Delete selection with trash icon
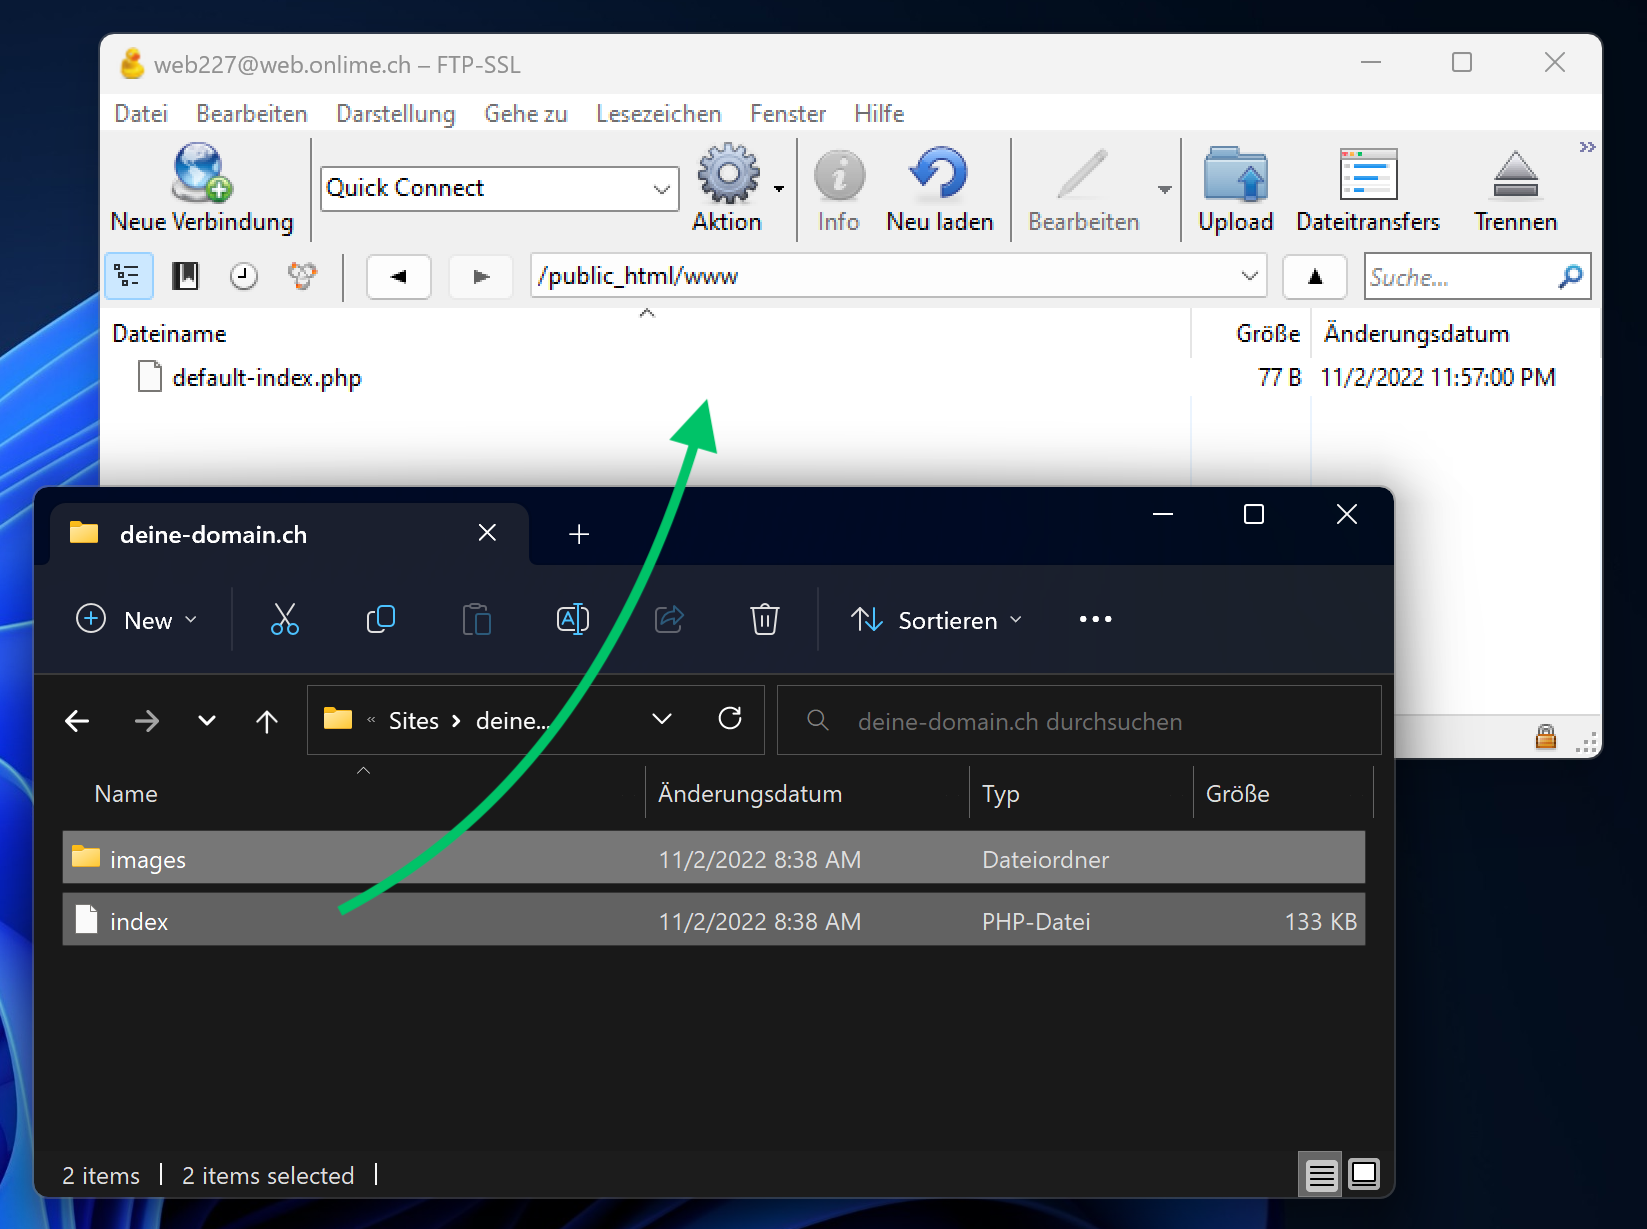The width and height of the screenshot is (1647, 1229). [x=765, y=620]
